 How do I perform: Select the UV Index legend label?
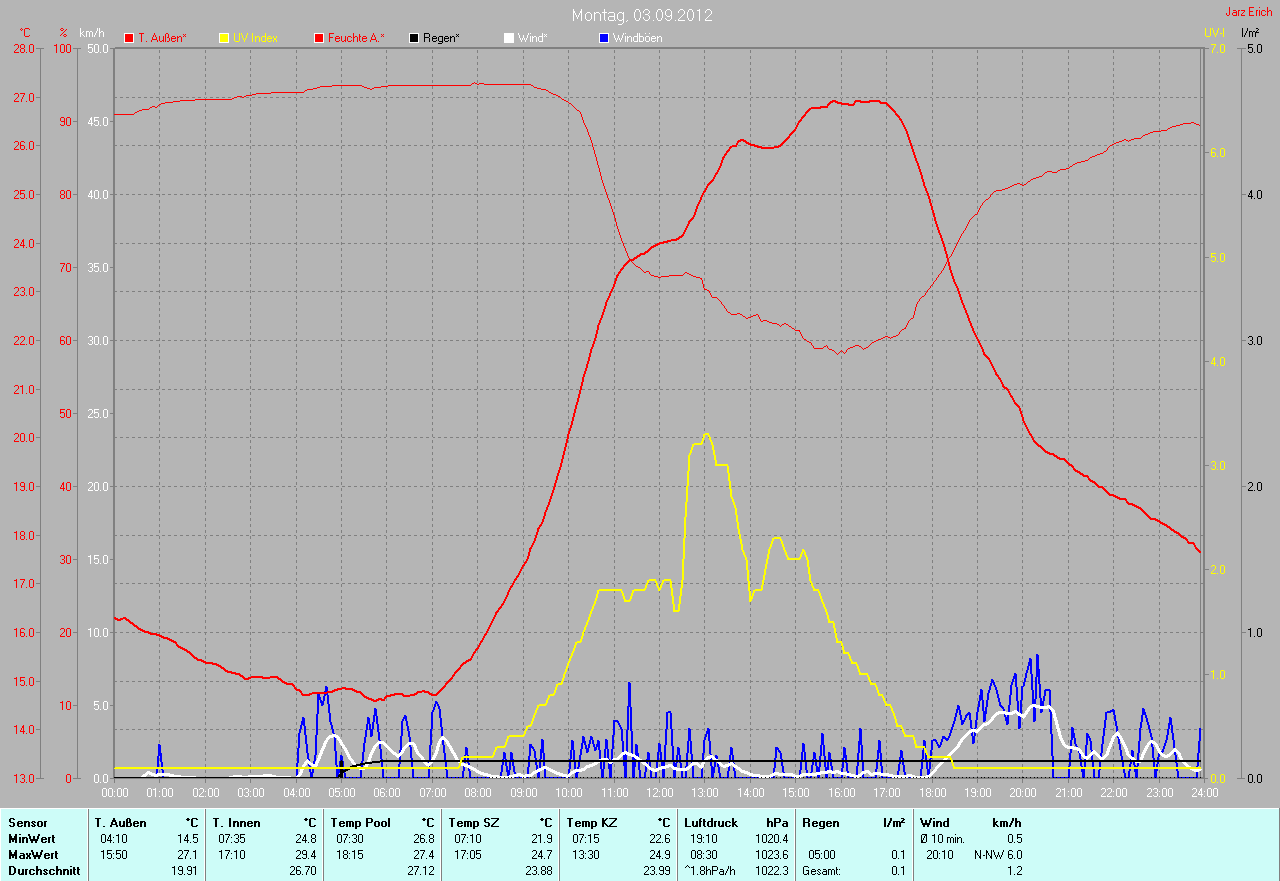point(255,38)
